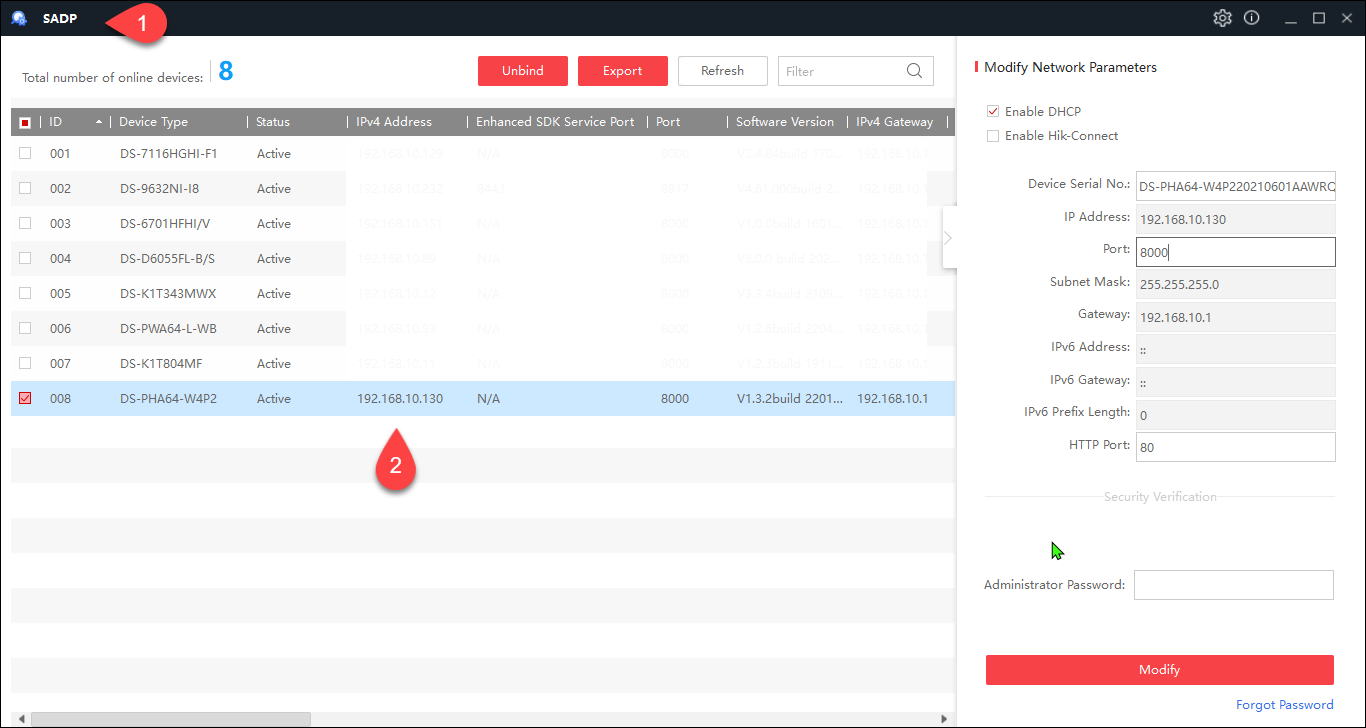Click the IP Address field in side panel
The width and height of the screenshot is (1366, 728).
click(1236, 219)
